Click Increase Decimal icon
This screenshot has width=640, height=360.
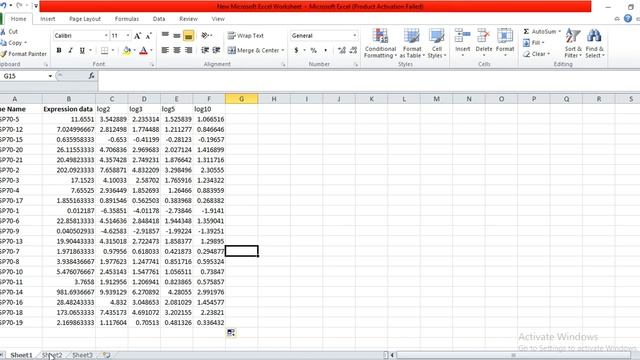click(x=342, y=50)
